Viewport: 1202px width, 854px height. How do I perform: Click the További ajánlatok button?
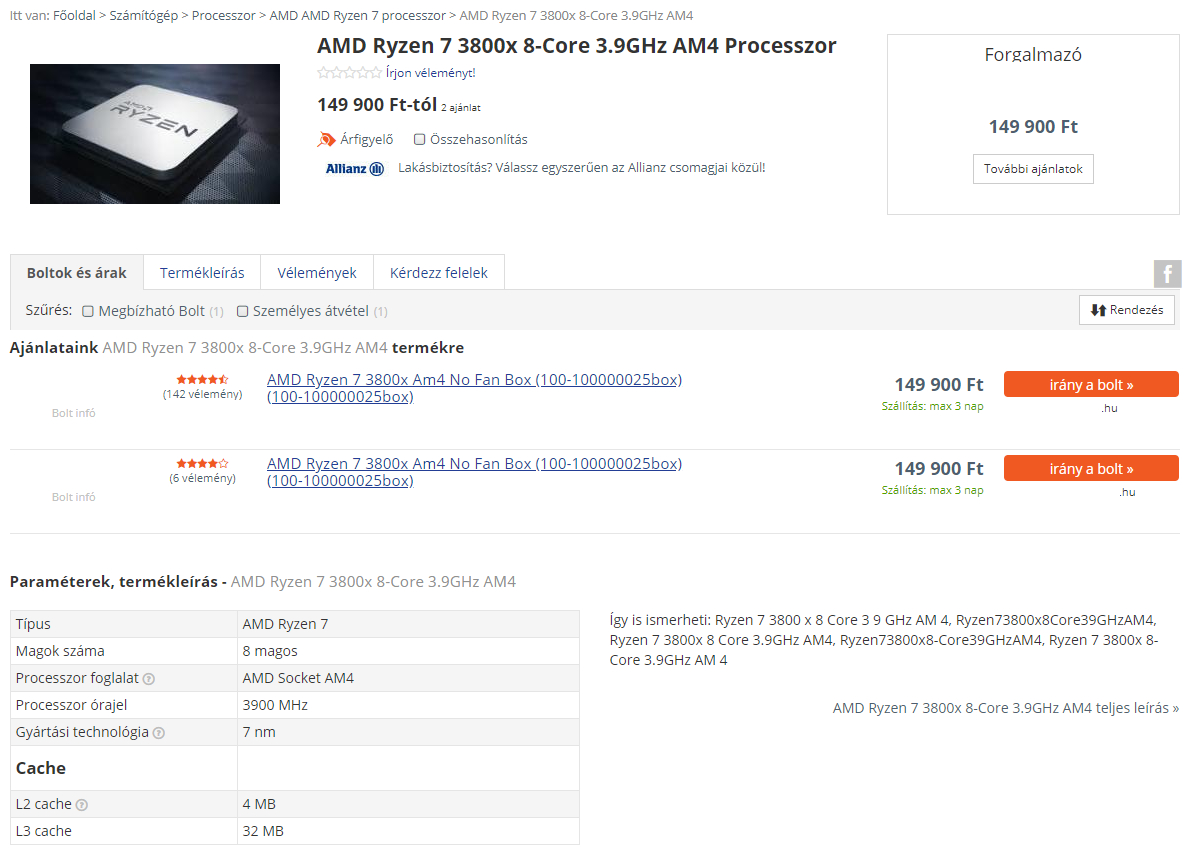[x=1033, y=169]
